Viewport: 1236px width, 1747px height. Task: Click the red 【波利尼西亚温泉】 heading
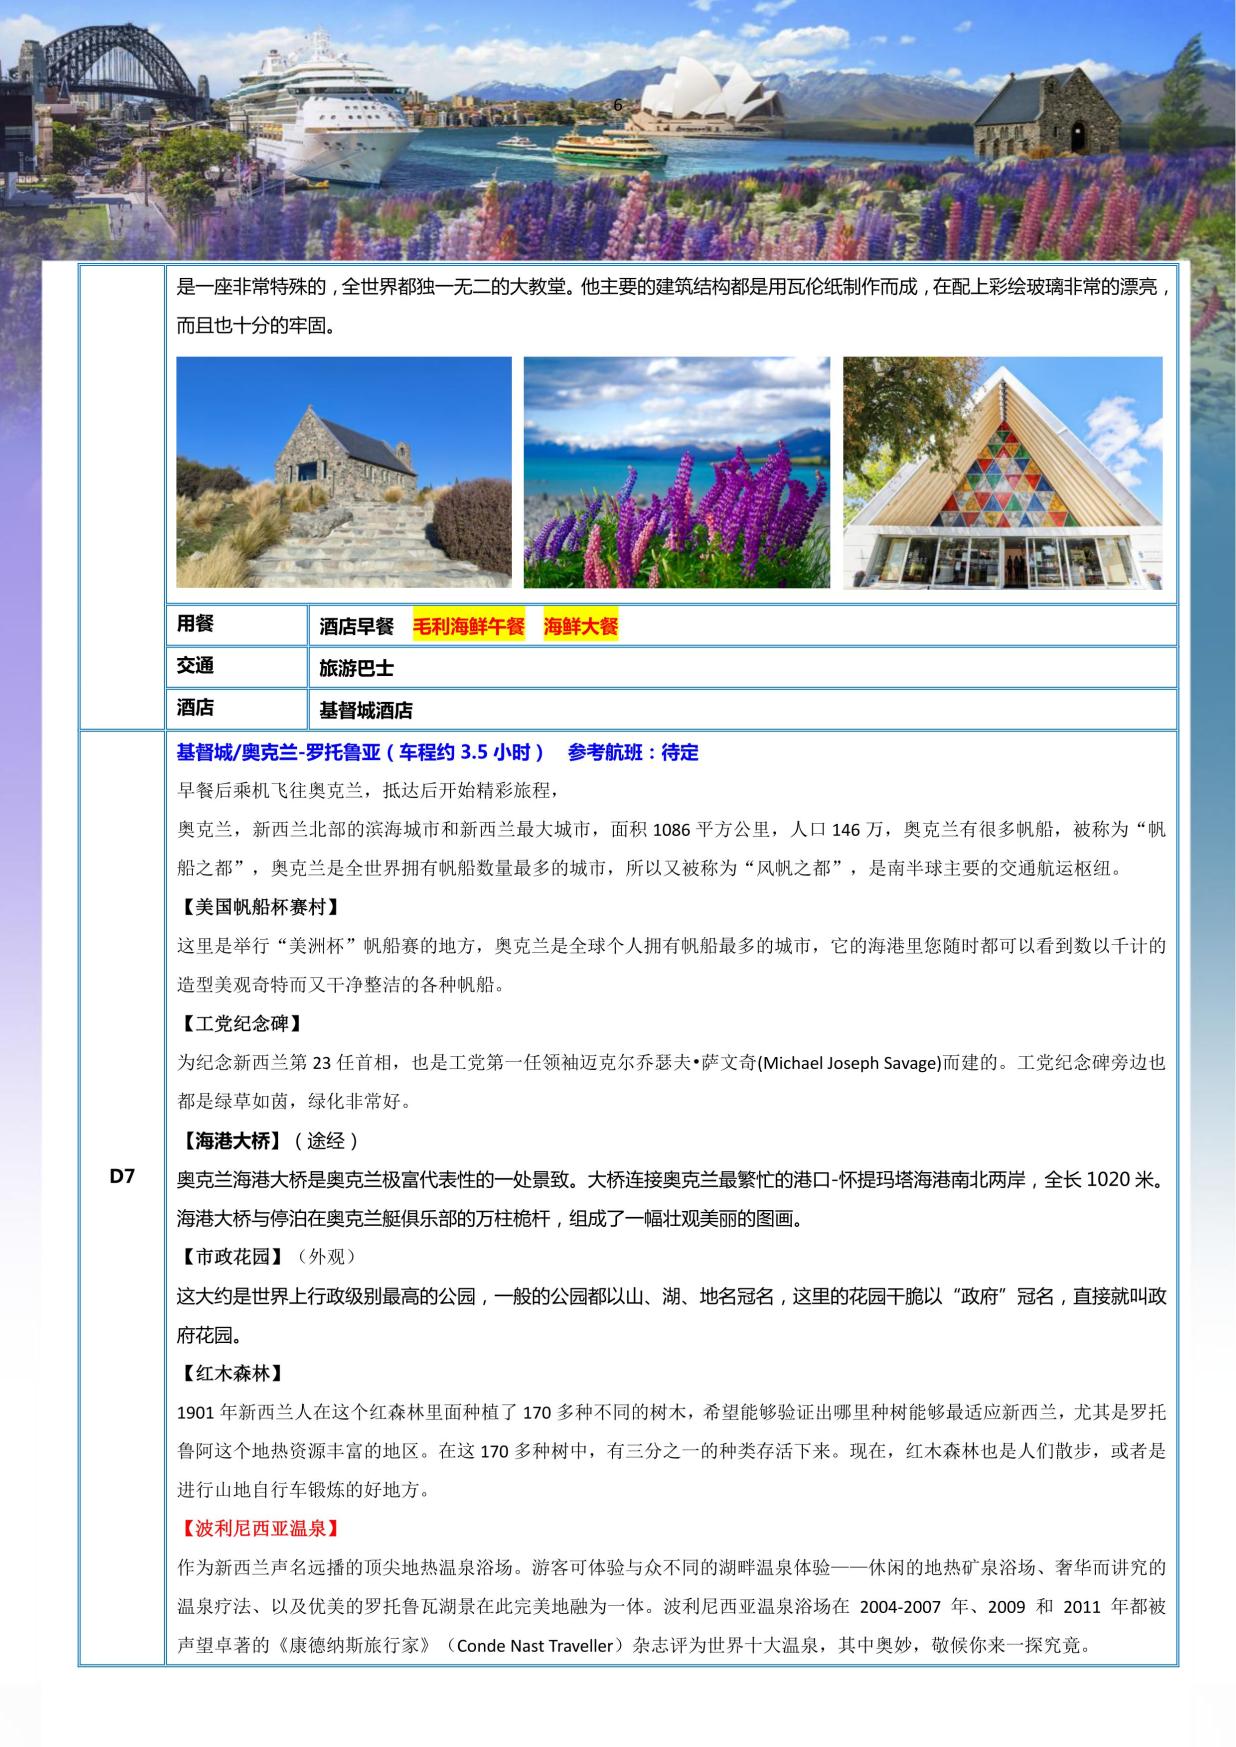pyautogui.click(x=259, y=1528)
